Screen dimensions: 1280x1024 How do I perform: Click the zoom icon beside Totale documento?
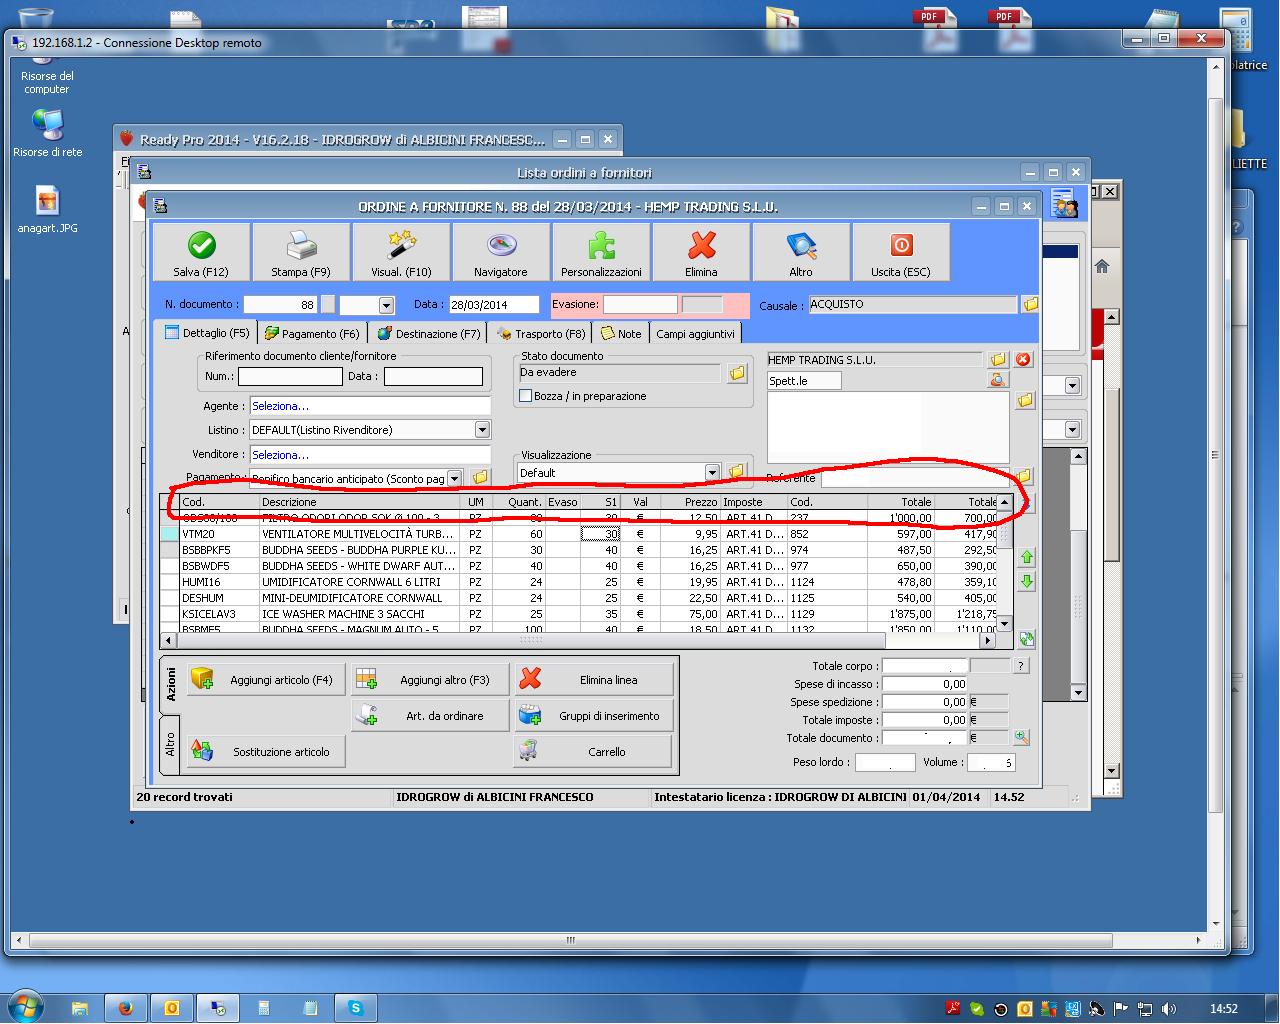click(x=1021, y=738)
